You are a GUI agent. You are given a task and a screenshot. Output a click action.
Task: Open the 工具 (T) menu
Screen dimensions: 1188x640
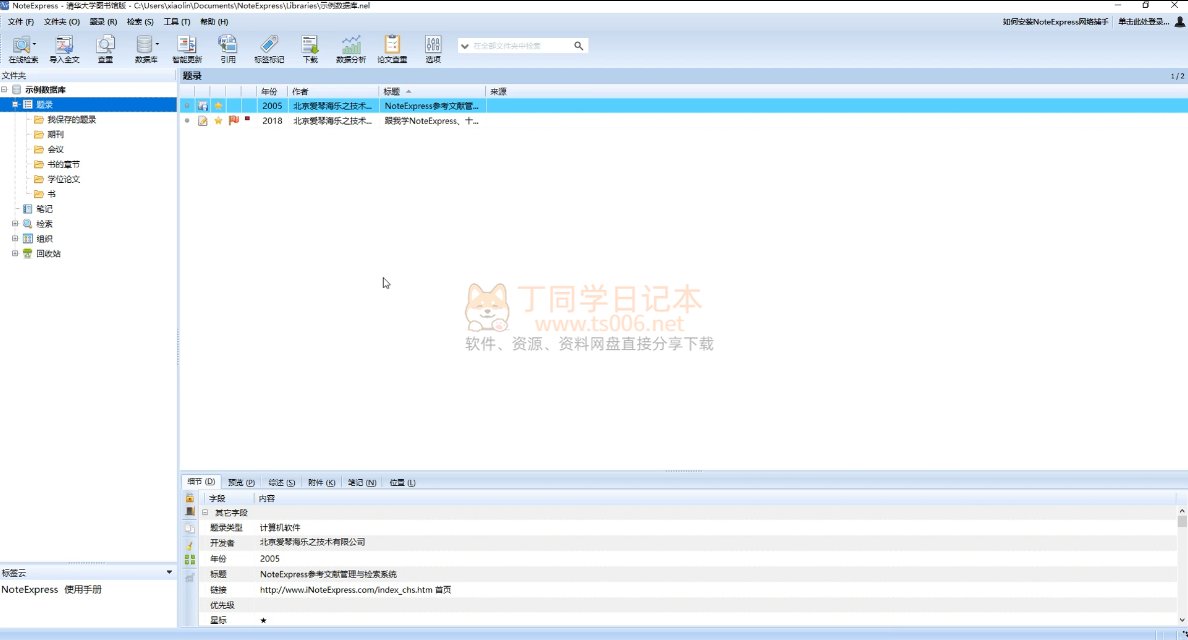point(177,22)
